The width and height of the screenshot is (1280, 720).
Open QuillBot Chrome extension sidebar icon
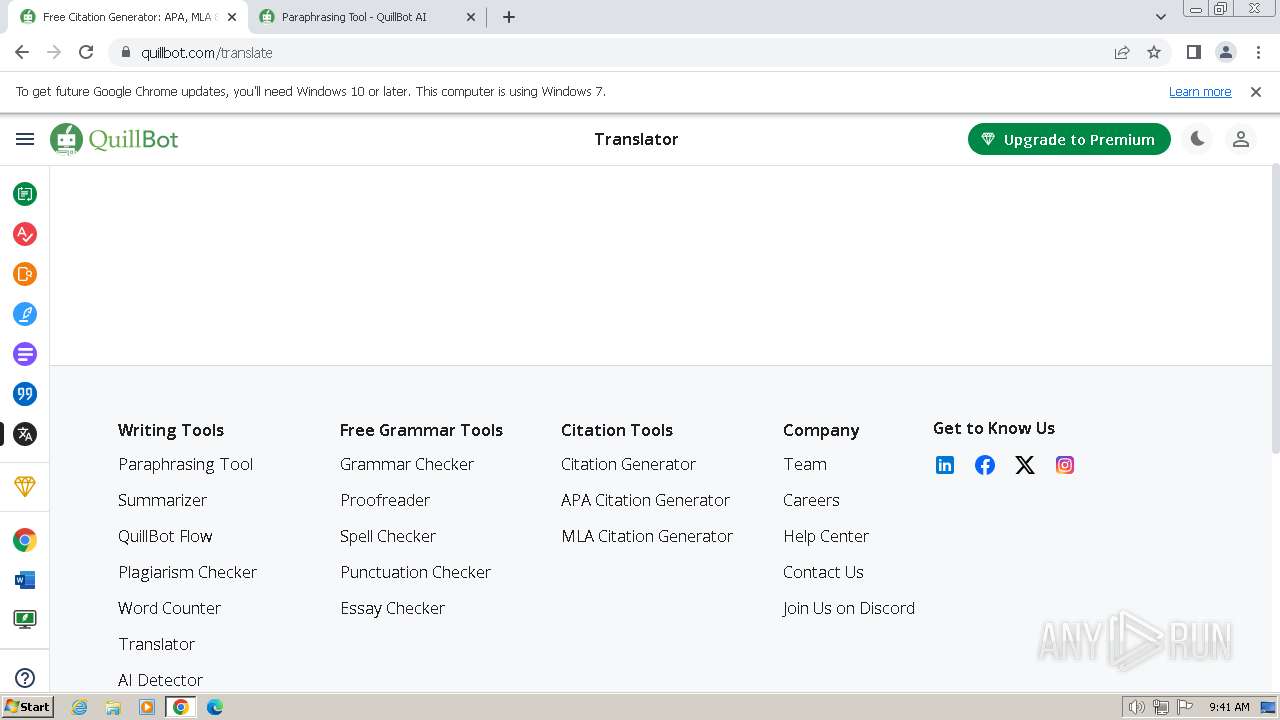[25, 540]
